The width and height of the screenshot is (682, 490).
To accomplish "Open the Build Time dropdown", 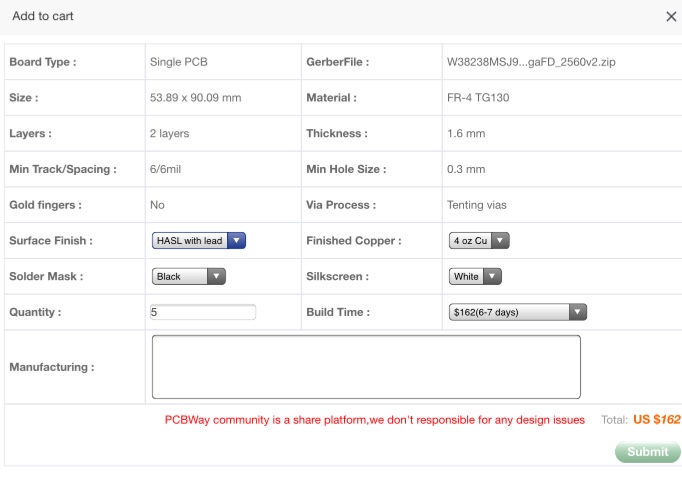I will click(x=517, y=312).
